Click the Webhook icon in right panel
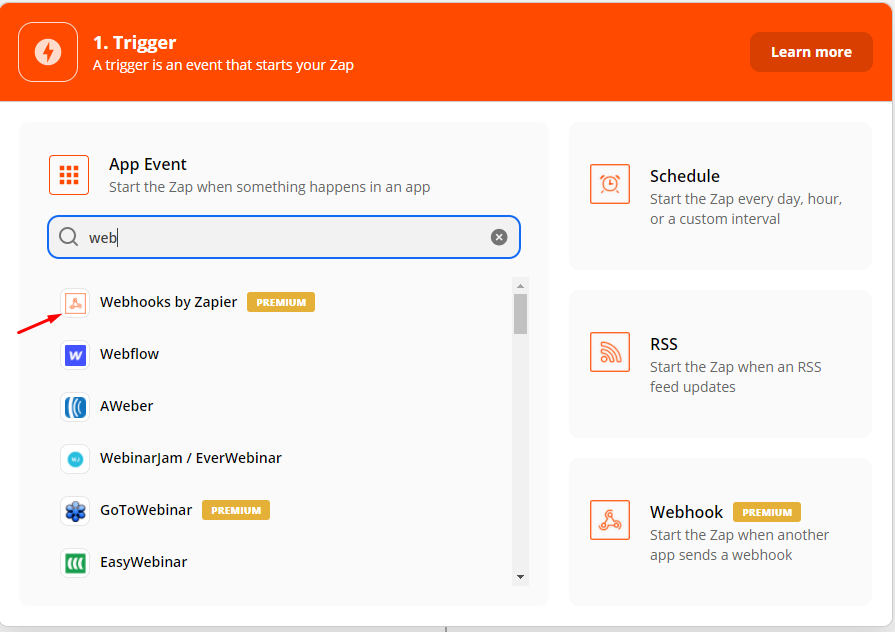 click(x=610, y=520)
